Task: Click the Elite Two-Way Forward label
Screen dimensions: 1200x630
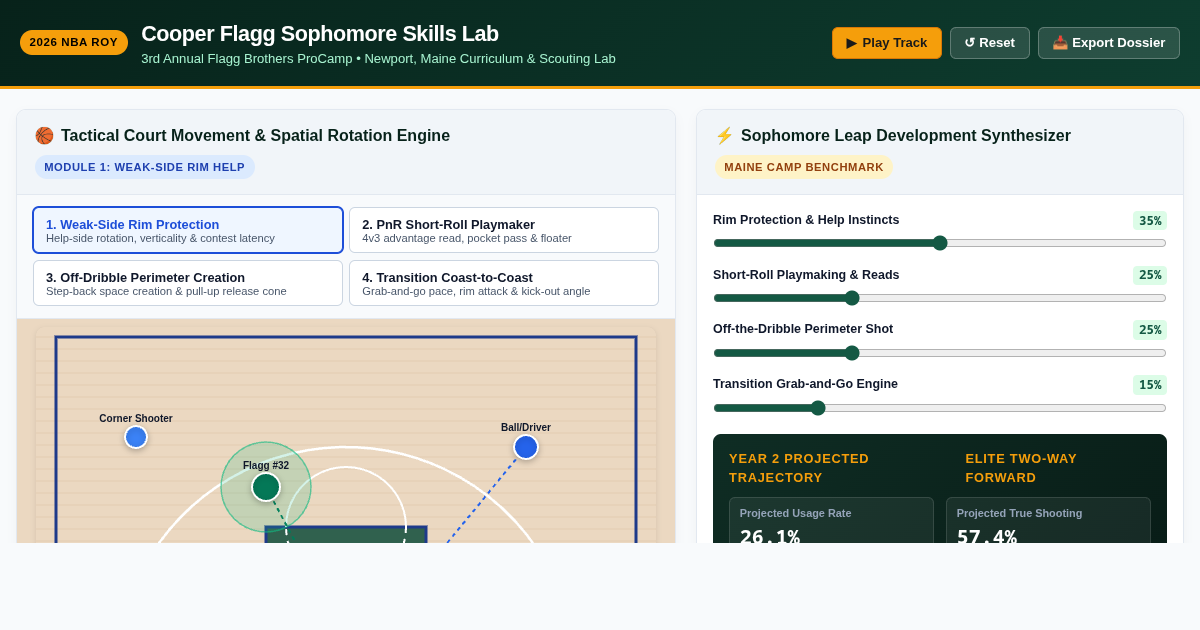Action: [1021, 468]
